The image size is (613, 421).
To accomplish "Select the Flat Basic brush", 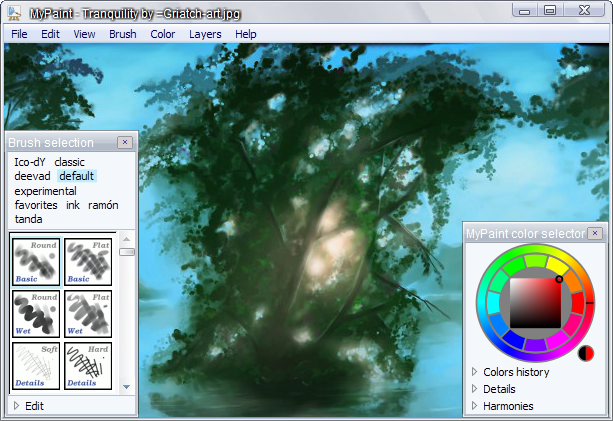I will point(88,262).
